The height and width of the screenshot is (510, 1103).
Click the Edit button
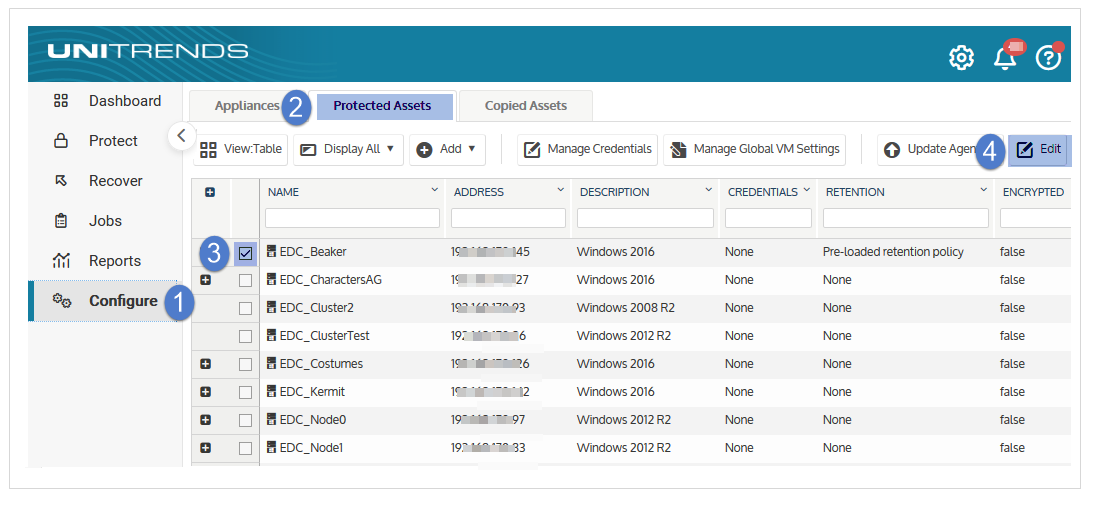(x=1039, y=150)
